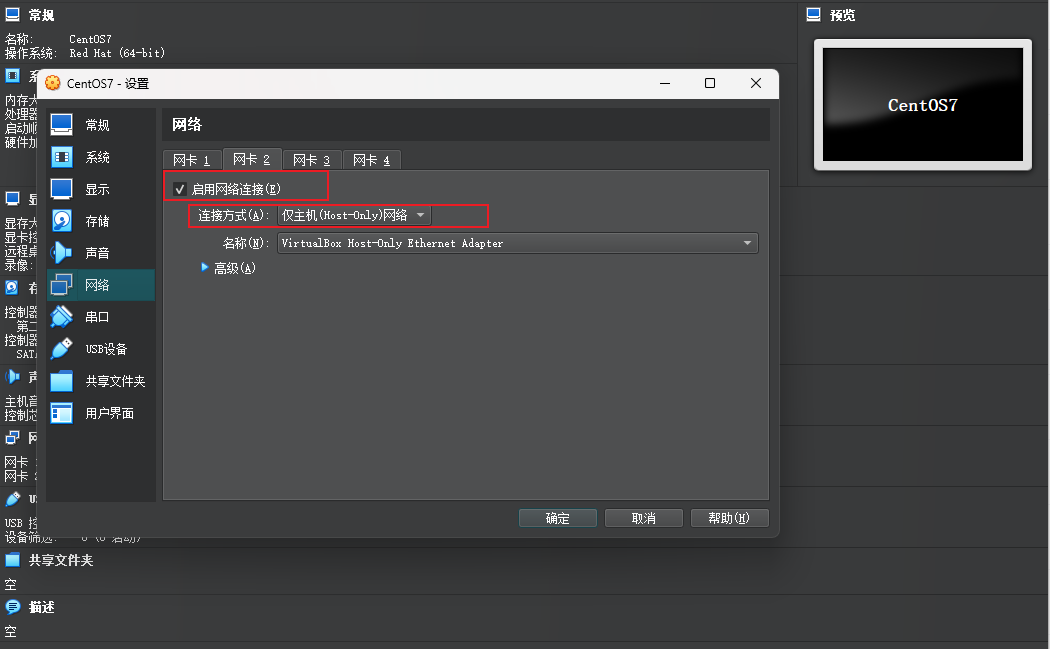Image resolution: width=1050 pixels, height=649 pixels.
Task: Click the 取消 cancel button
Action: click(x=644, y=518)
